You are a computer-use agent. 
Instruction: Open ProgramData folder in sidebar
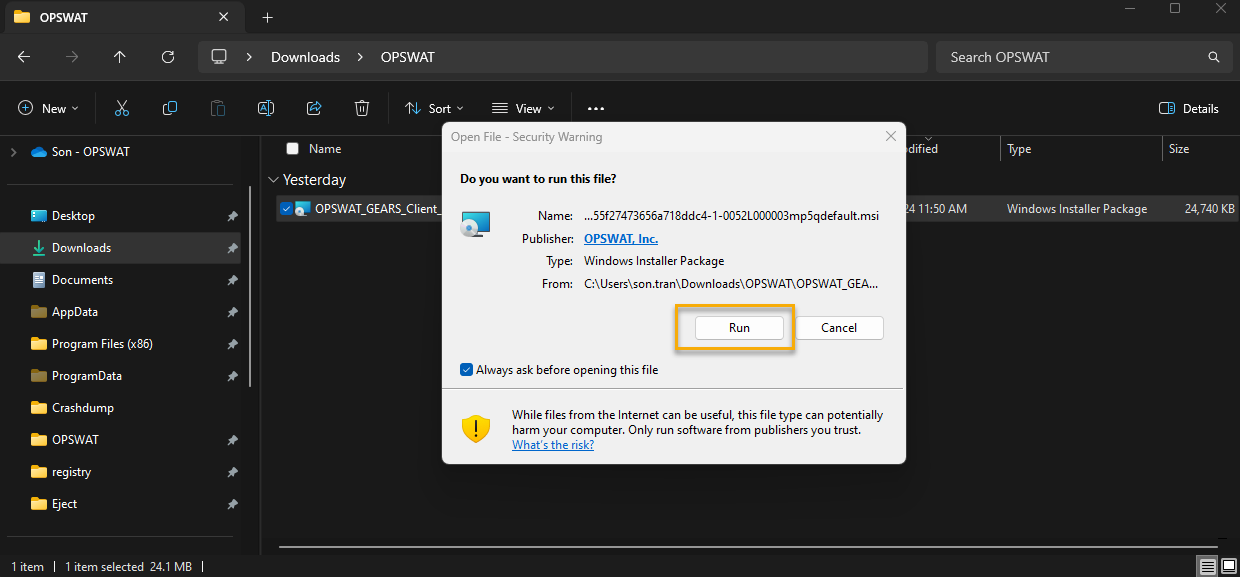tap(87, 376)
